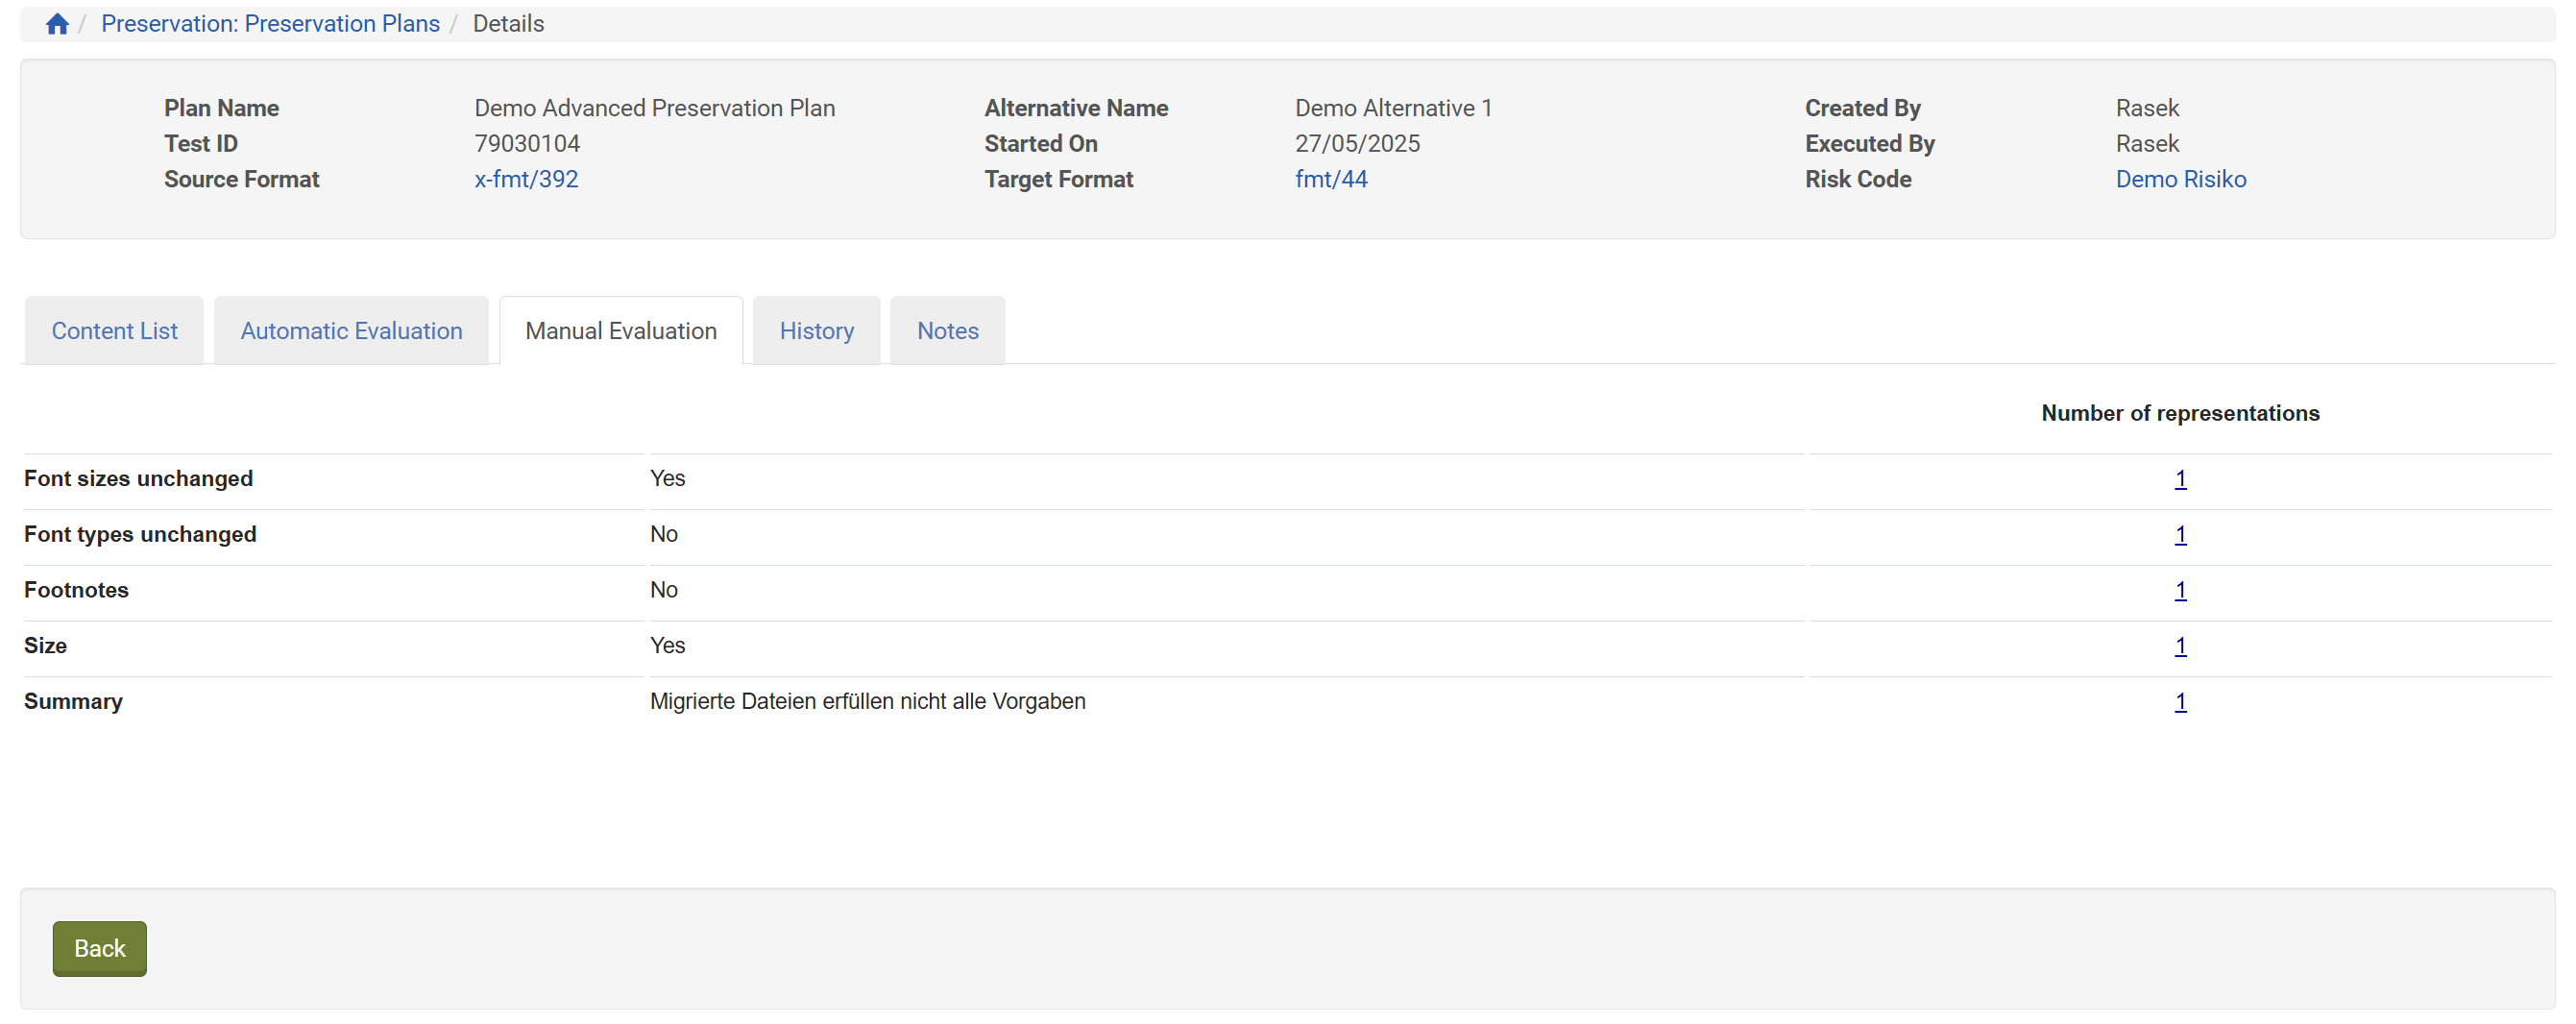This screenshot has width=2576, height=1024.
Task: Switch to the History tab
Action: pos(816,331)
